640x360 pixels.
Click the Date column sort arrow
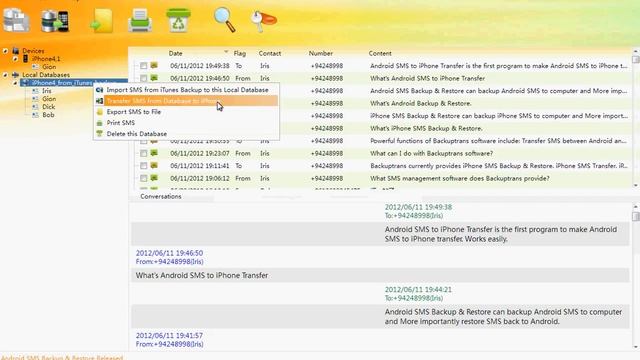tap(226, 52)
